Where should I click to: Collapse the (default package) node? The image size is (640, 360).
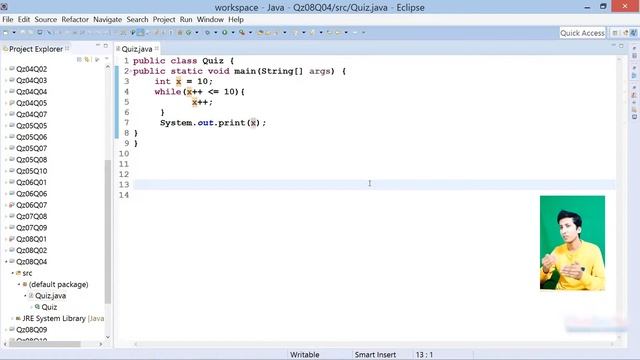point(19,284)
